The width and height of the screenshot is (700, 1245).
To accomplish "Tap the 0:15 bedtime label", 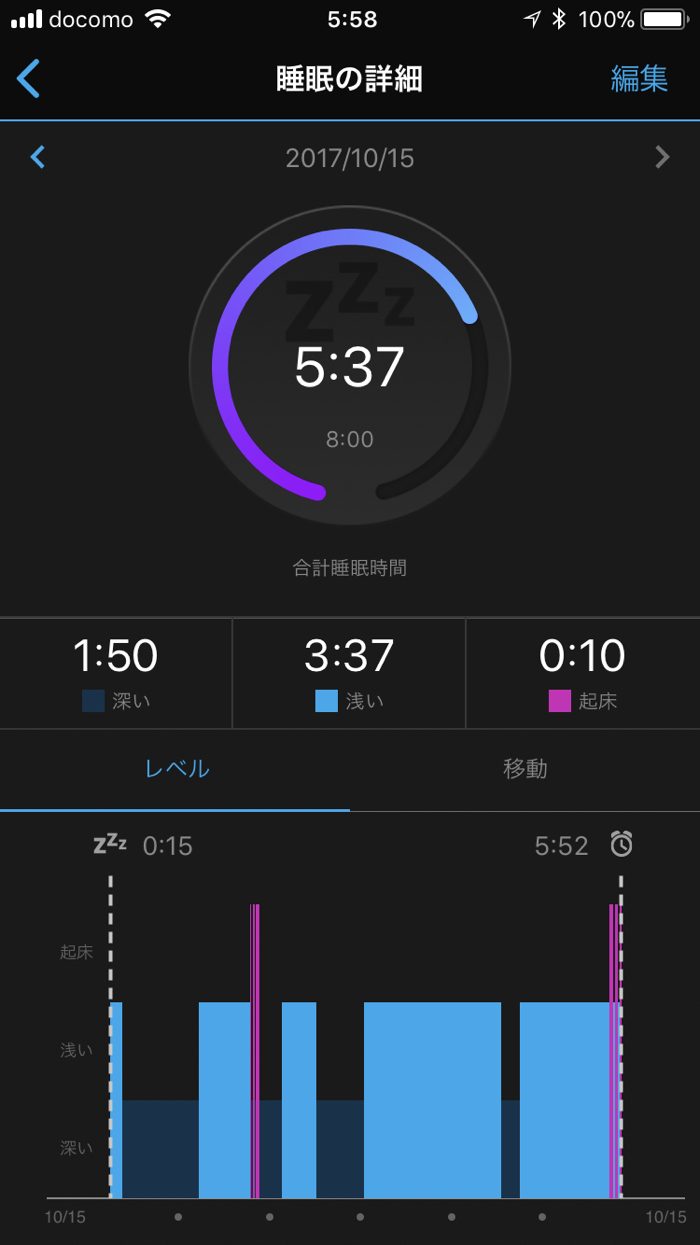I will point(168,846).
